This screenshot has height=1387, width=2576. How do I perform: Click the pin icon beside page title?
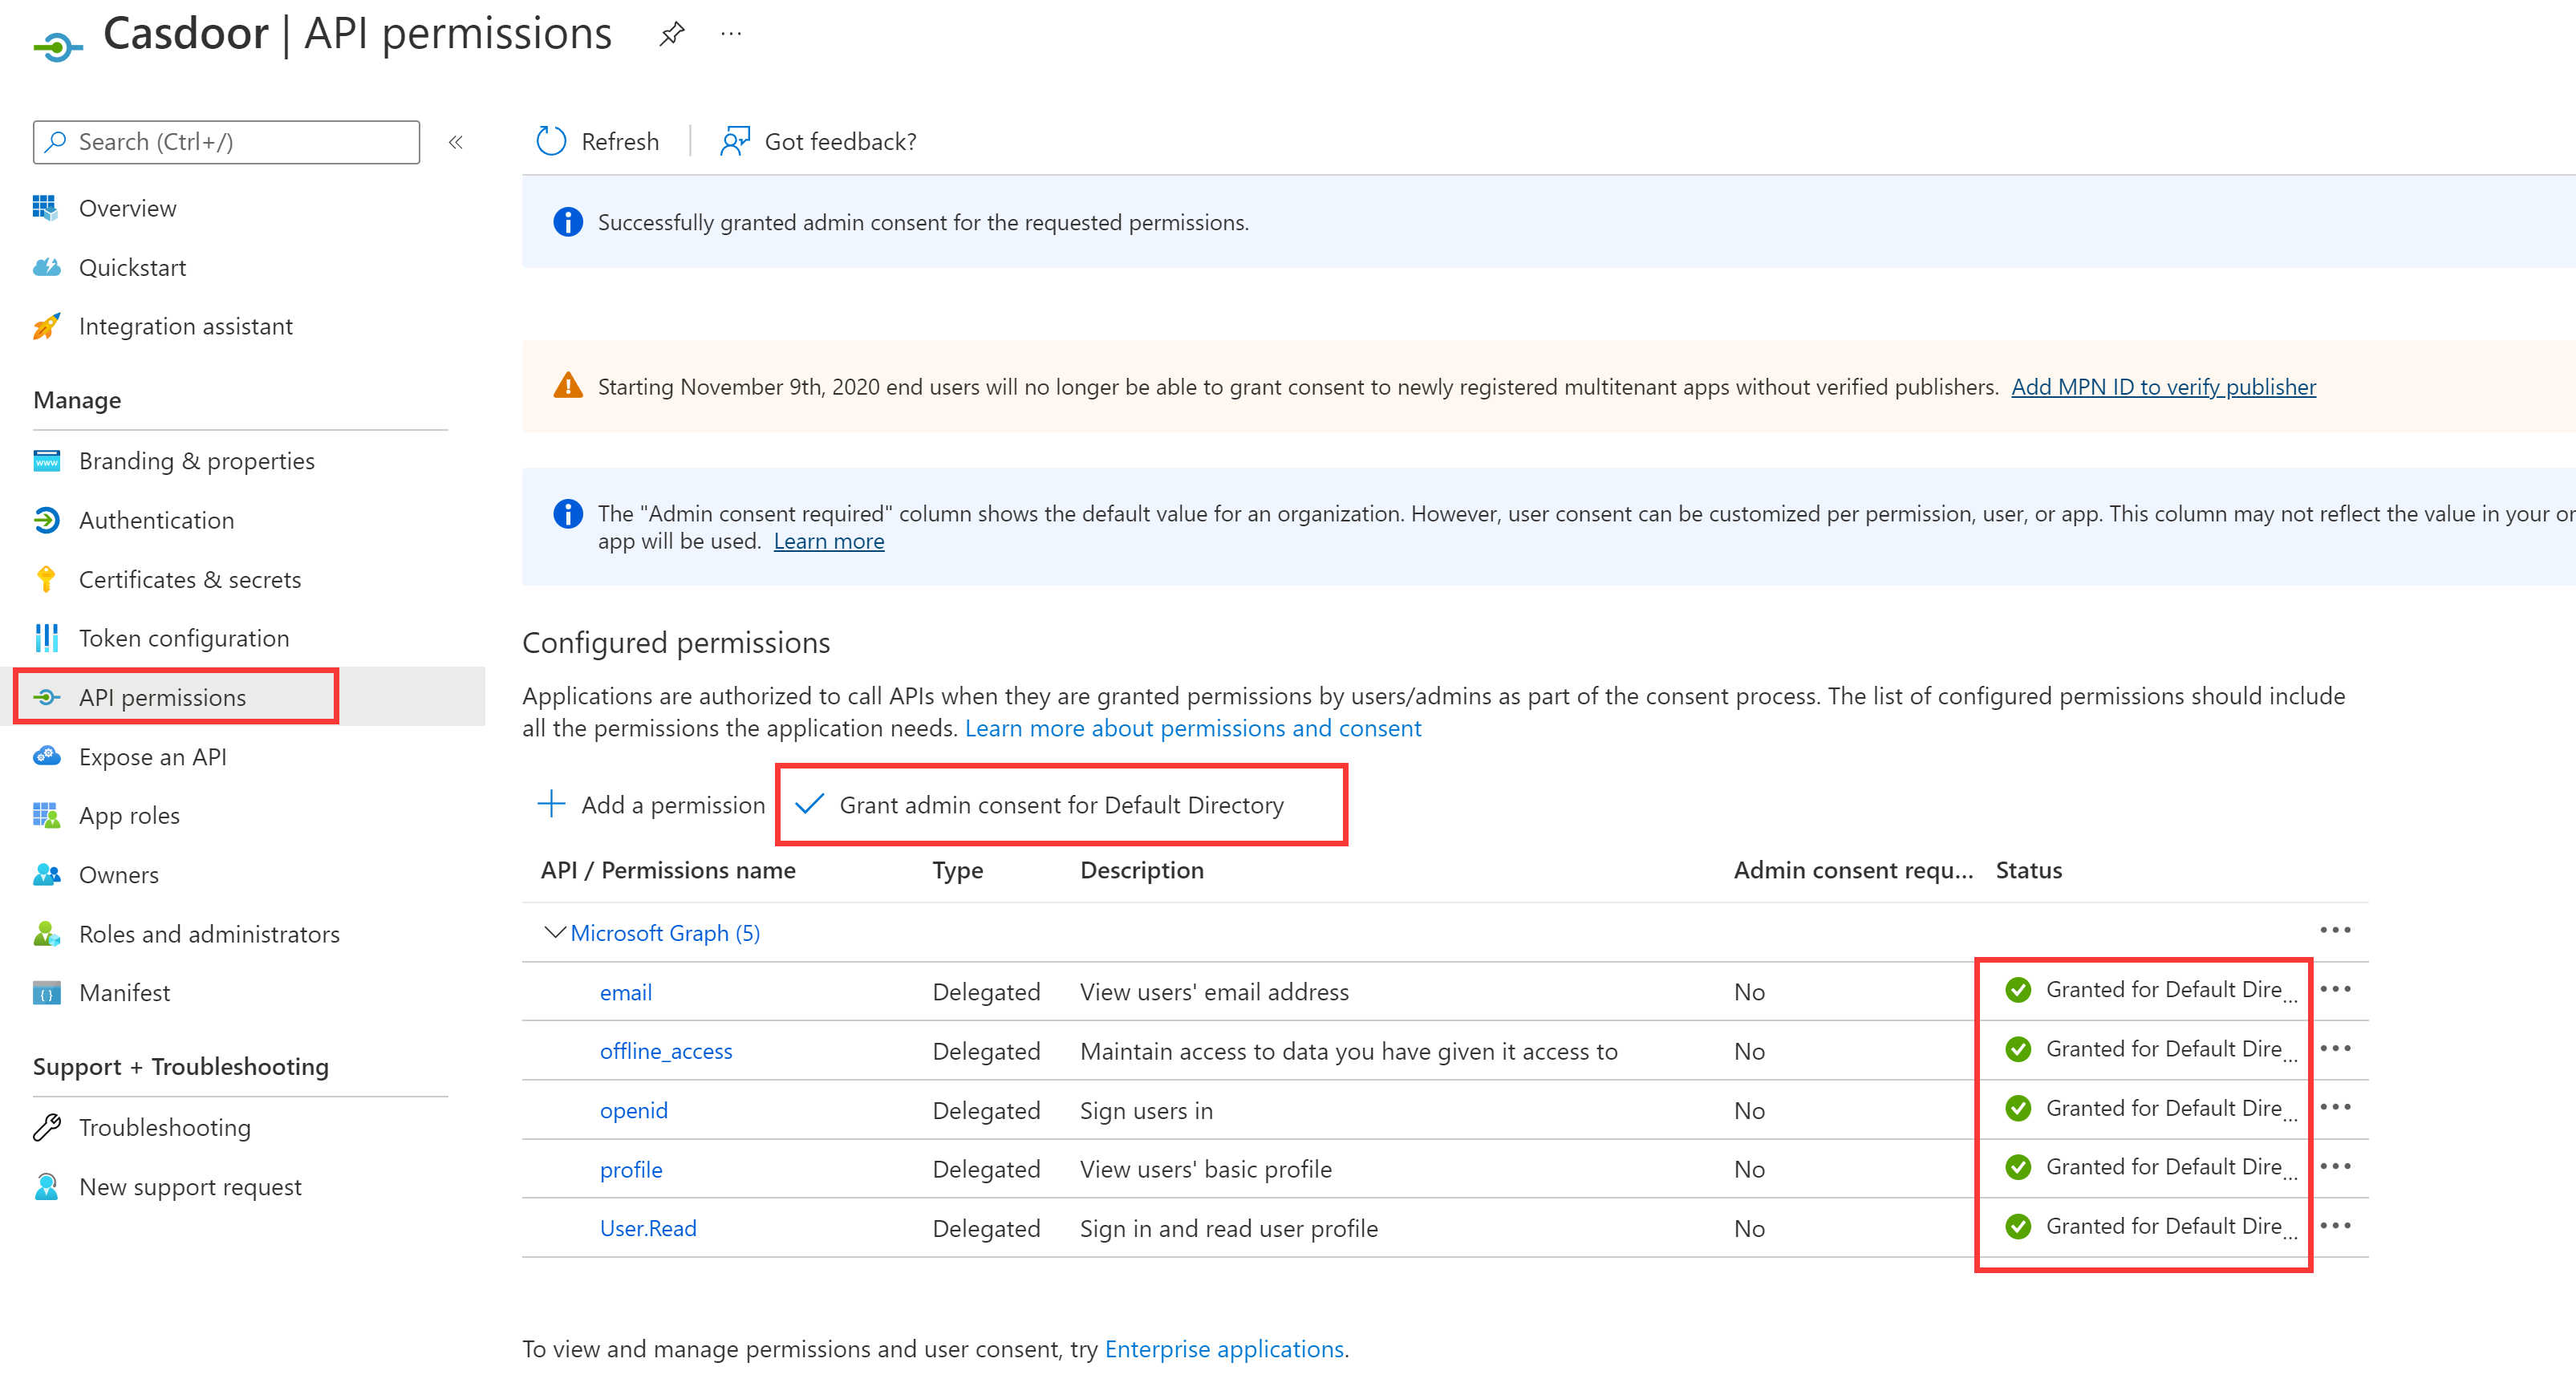click(x=672, y=35)
